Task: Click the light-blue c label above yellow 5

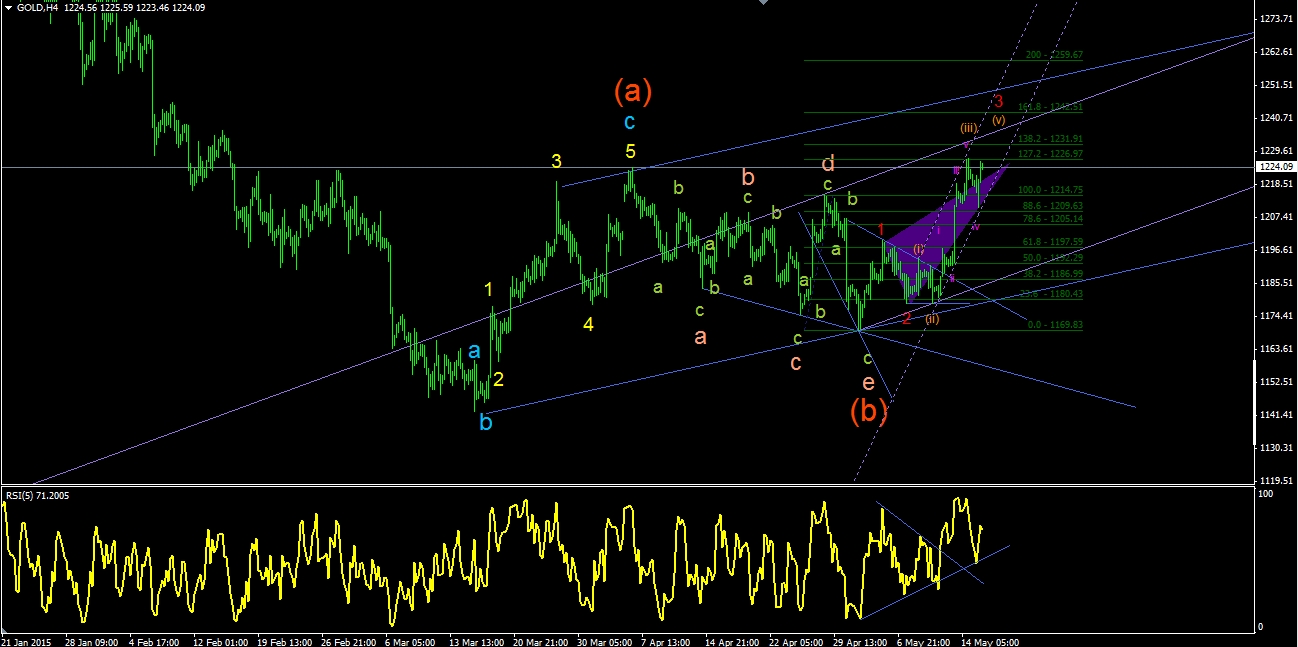Action: tap(629, 122)
